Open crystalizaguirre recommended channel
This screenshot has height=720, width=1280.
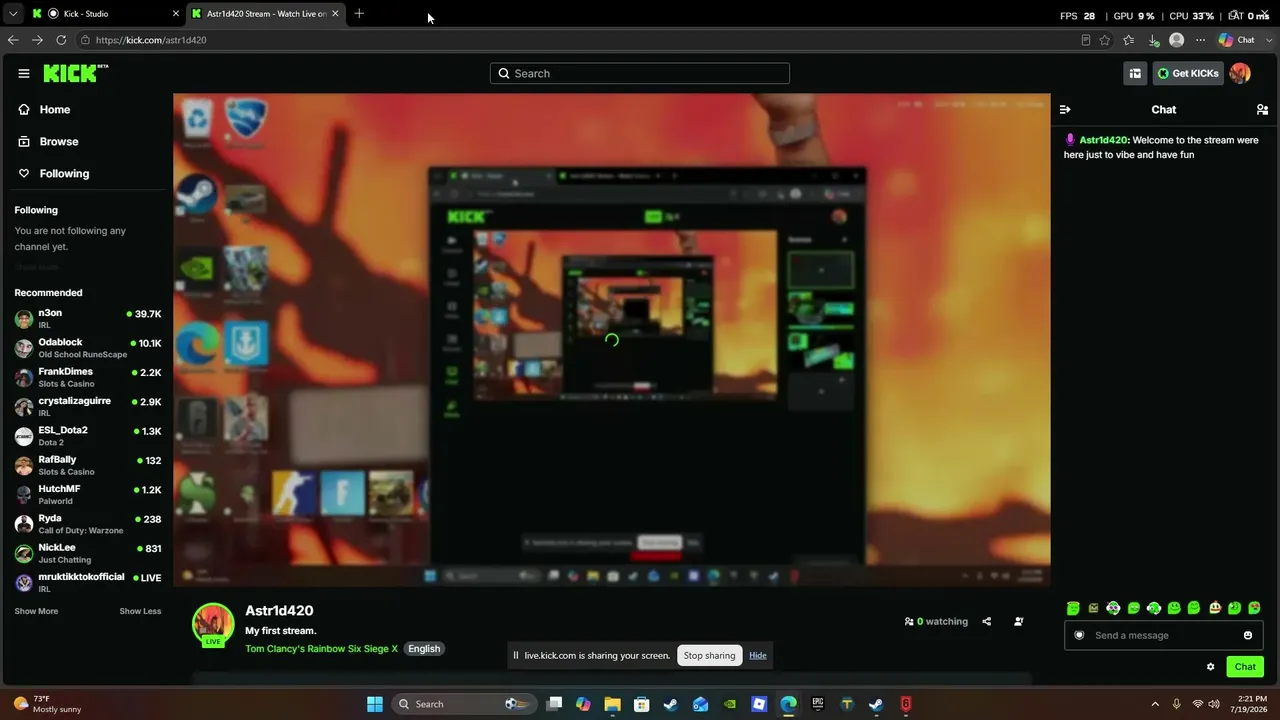pos(88,406)
